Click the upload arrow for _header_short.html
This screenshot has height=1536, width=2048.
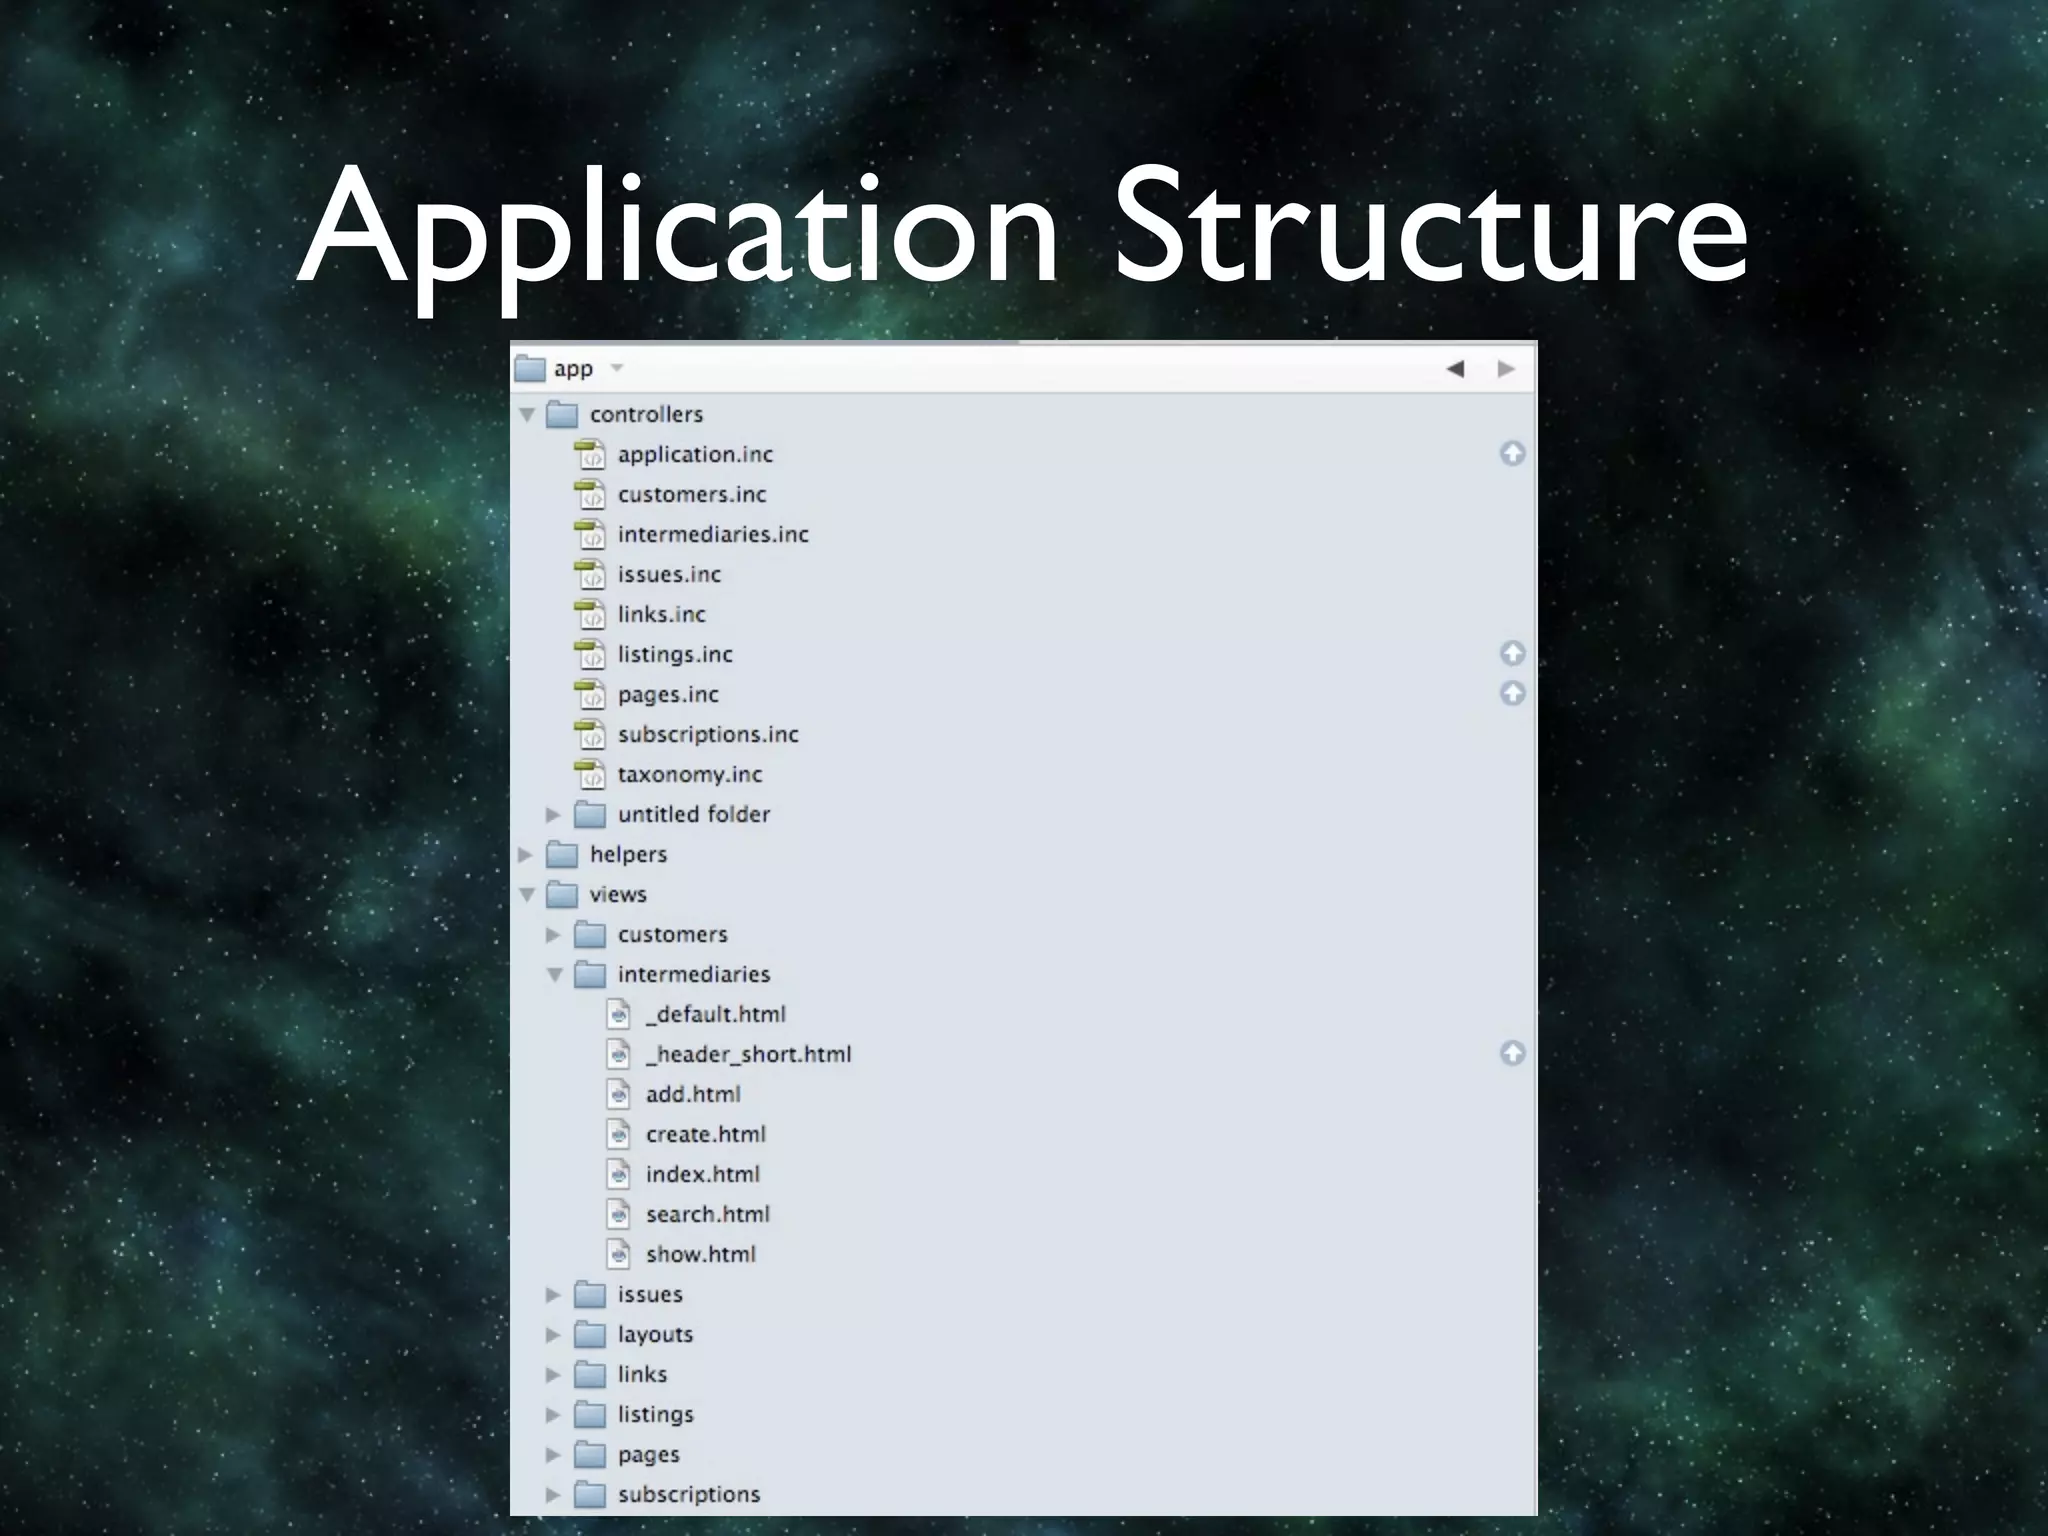click(1512, 1053)
